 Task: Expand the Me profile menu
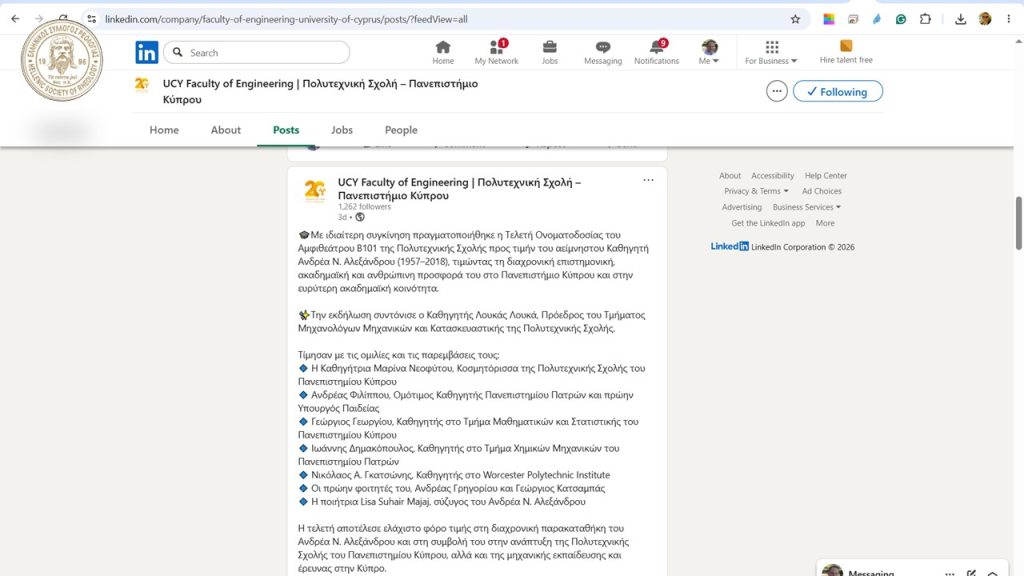709,52
